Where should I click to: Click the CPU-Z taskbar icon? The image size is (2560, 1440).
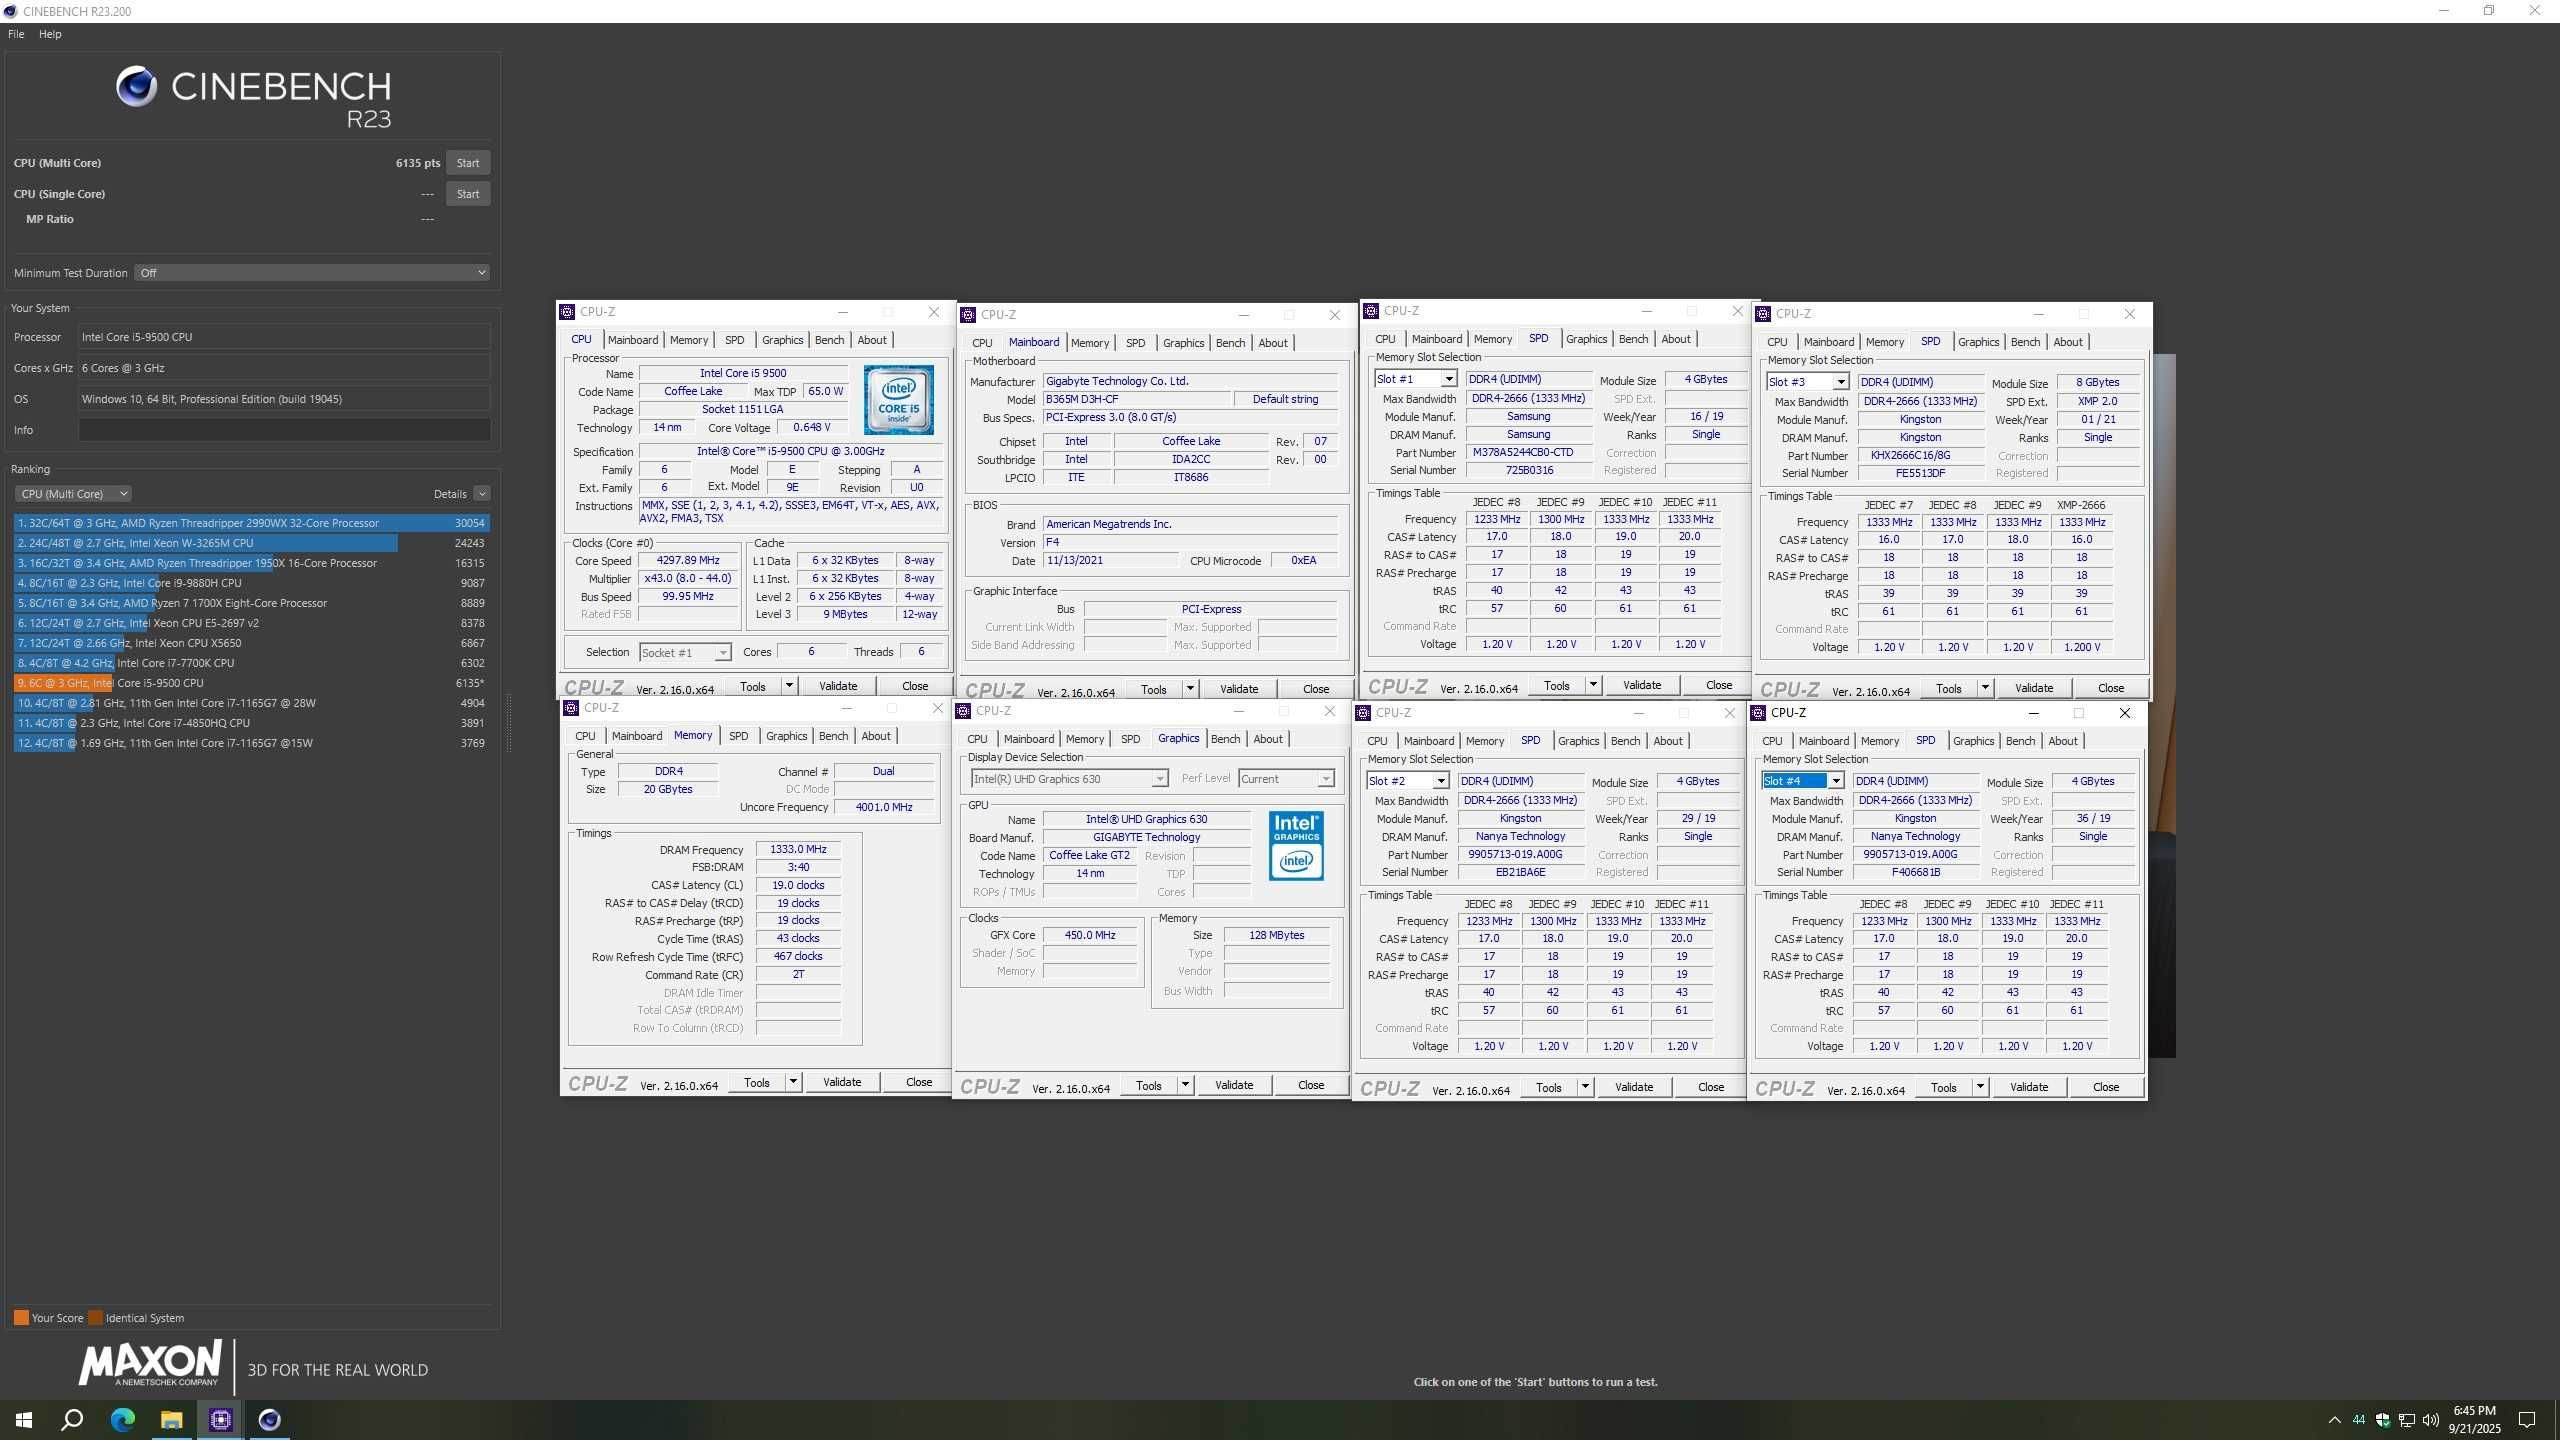(220, 1420)
